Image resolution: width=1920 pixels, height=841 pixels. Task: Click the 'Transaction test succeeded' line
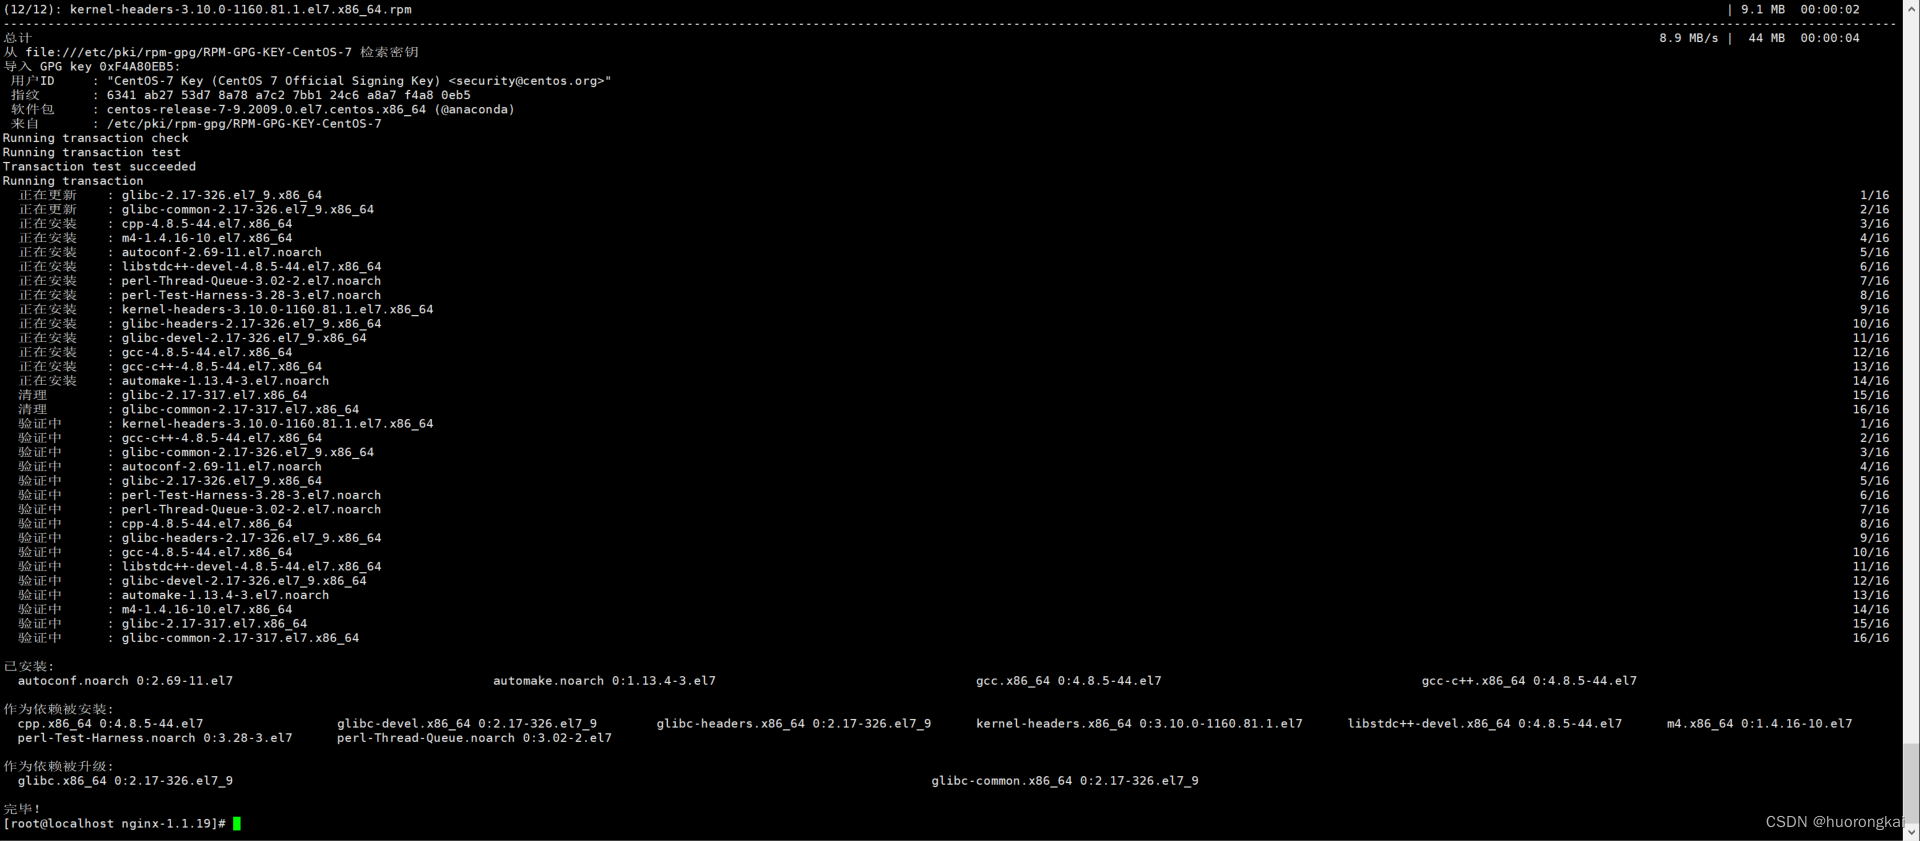tap(99, 167)
